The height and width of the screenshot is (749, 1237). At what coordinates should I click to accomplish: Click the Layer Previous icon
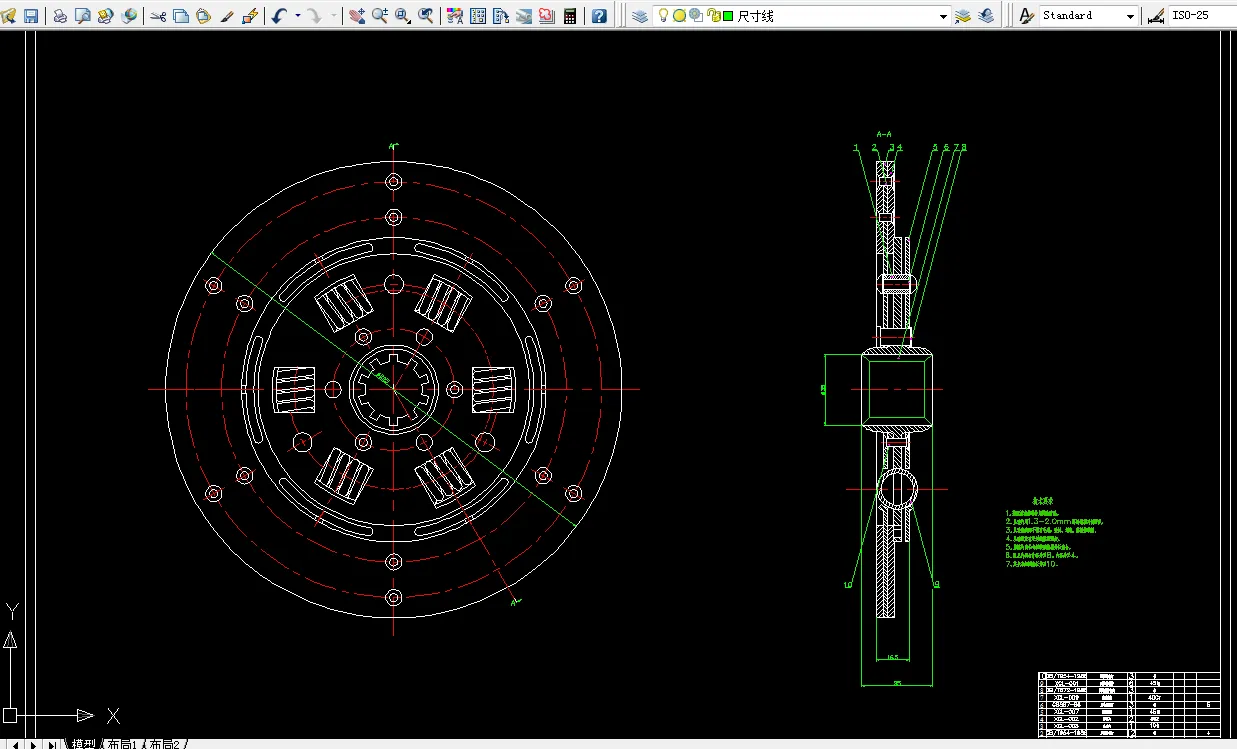coord(986,16)
